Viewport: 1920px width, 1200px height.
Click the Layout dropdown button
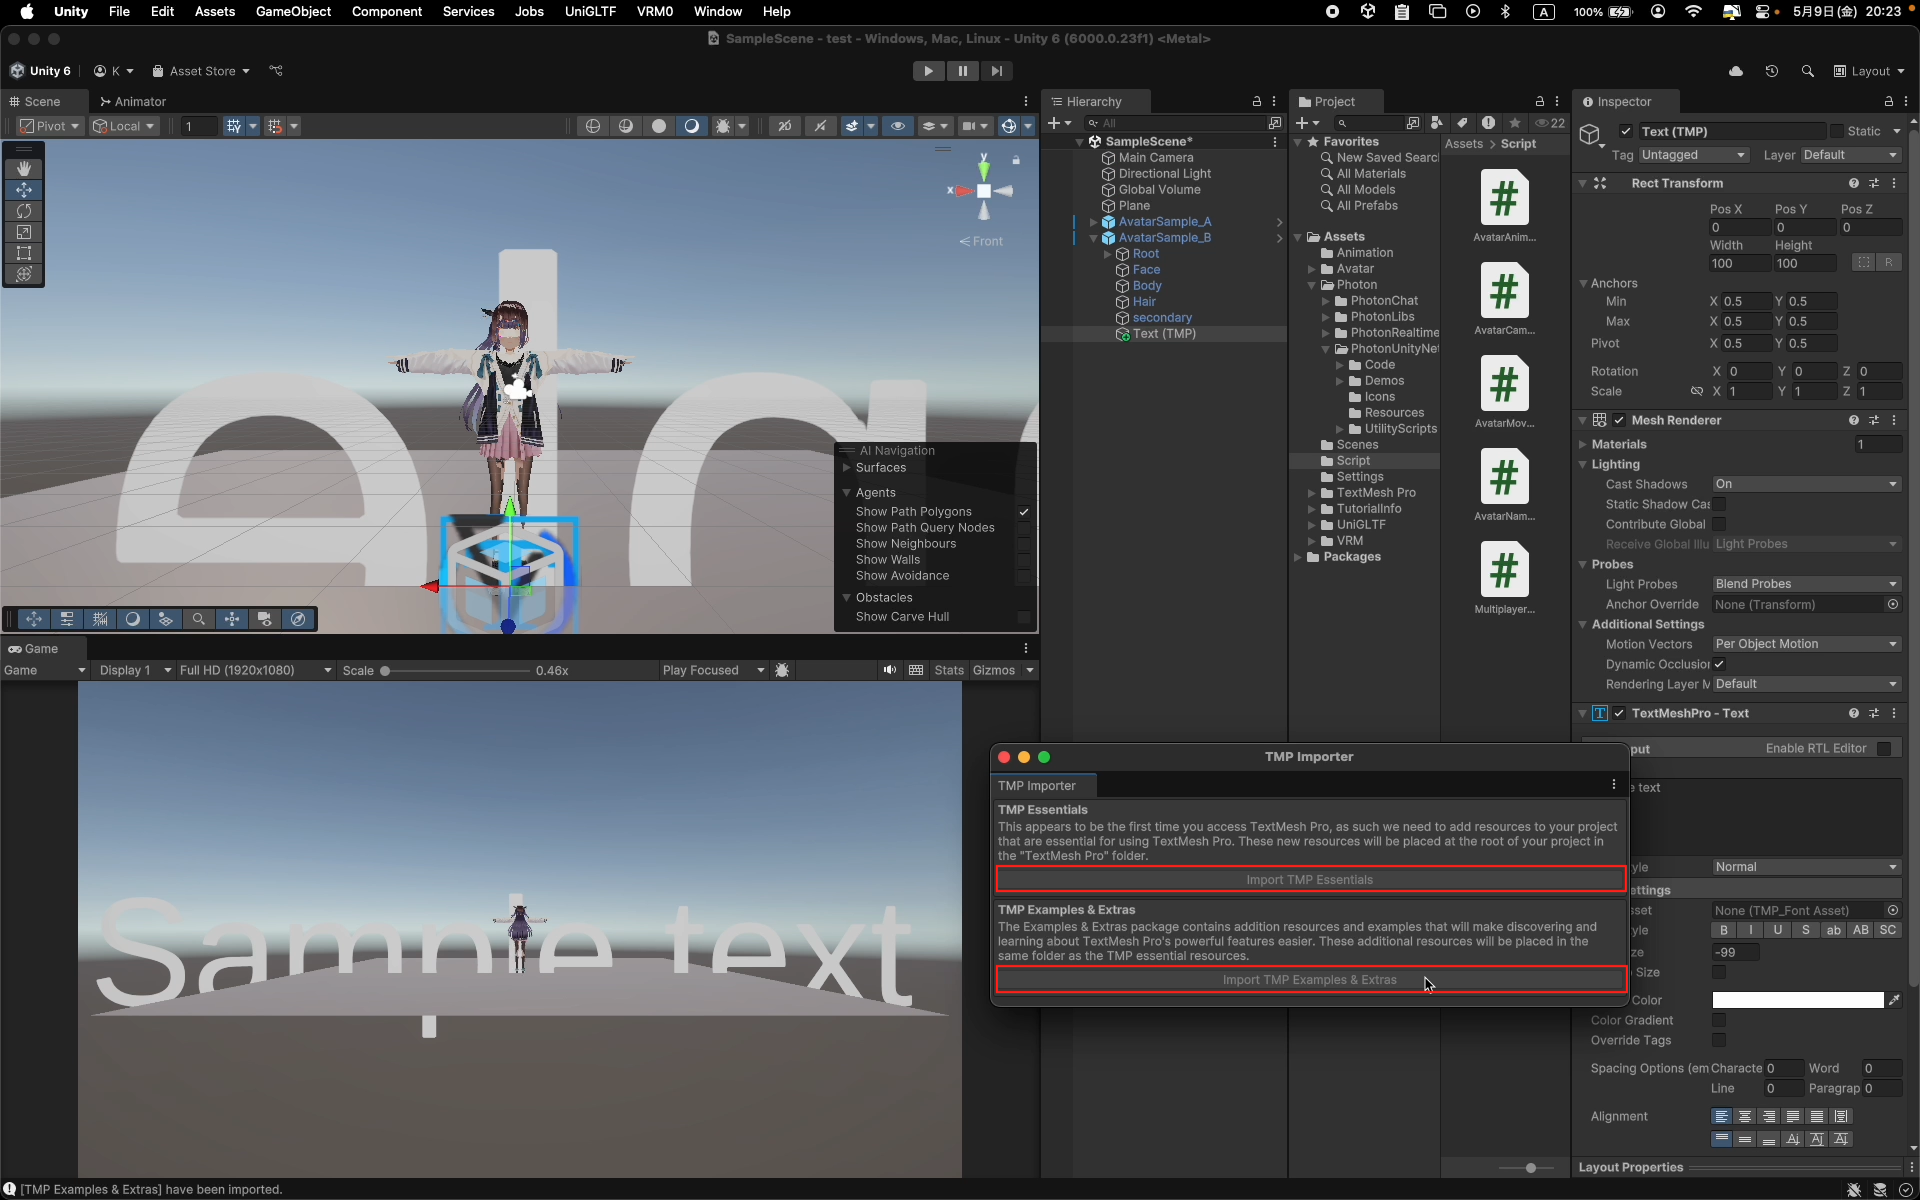[x=1869, y=71]
